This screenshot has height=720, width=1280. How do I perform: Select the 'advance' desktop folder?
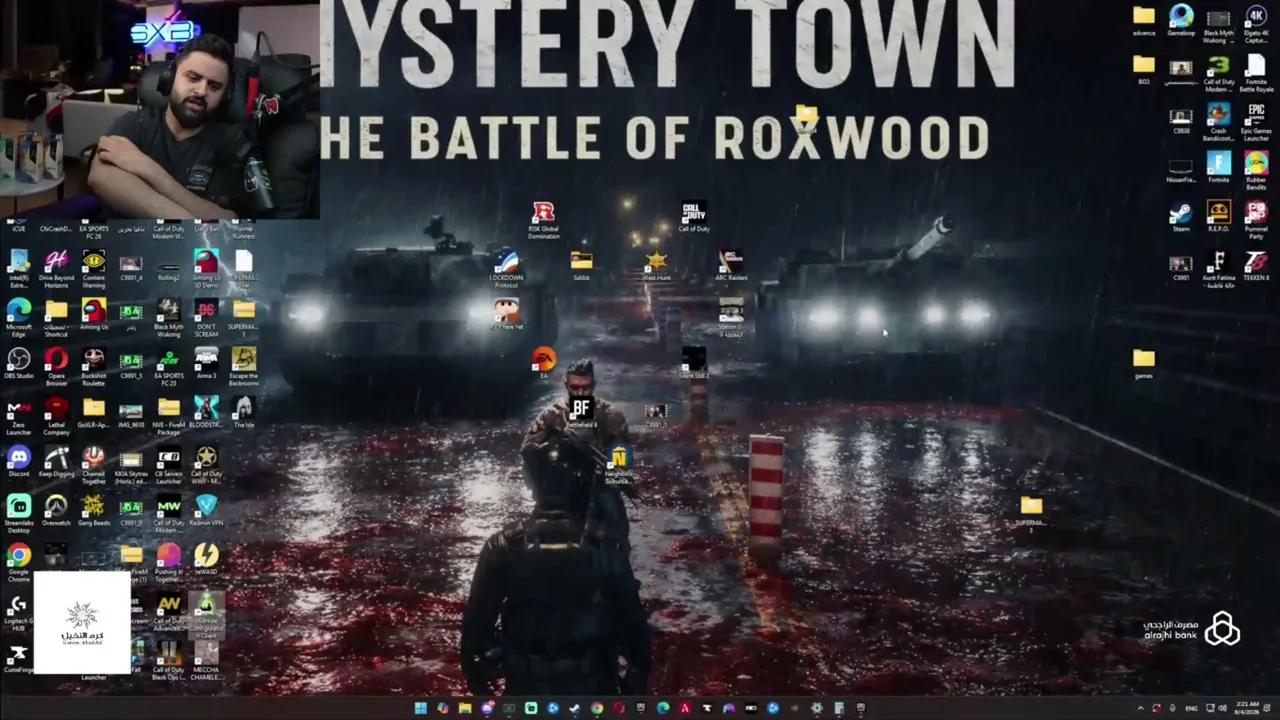1143,19
